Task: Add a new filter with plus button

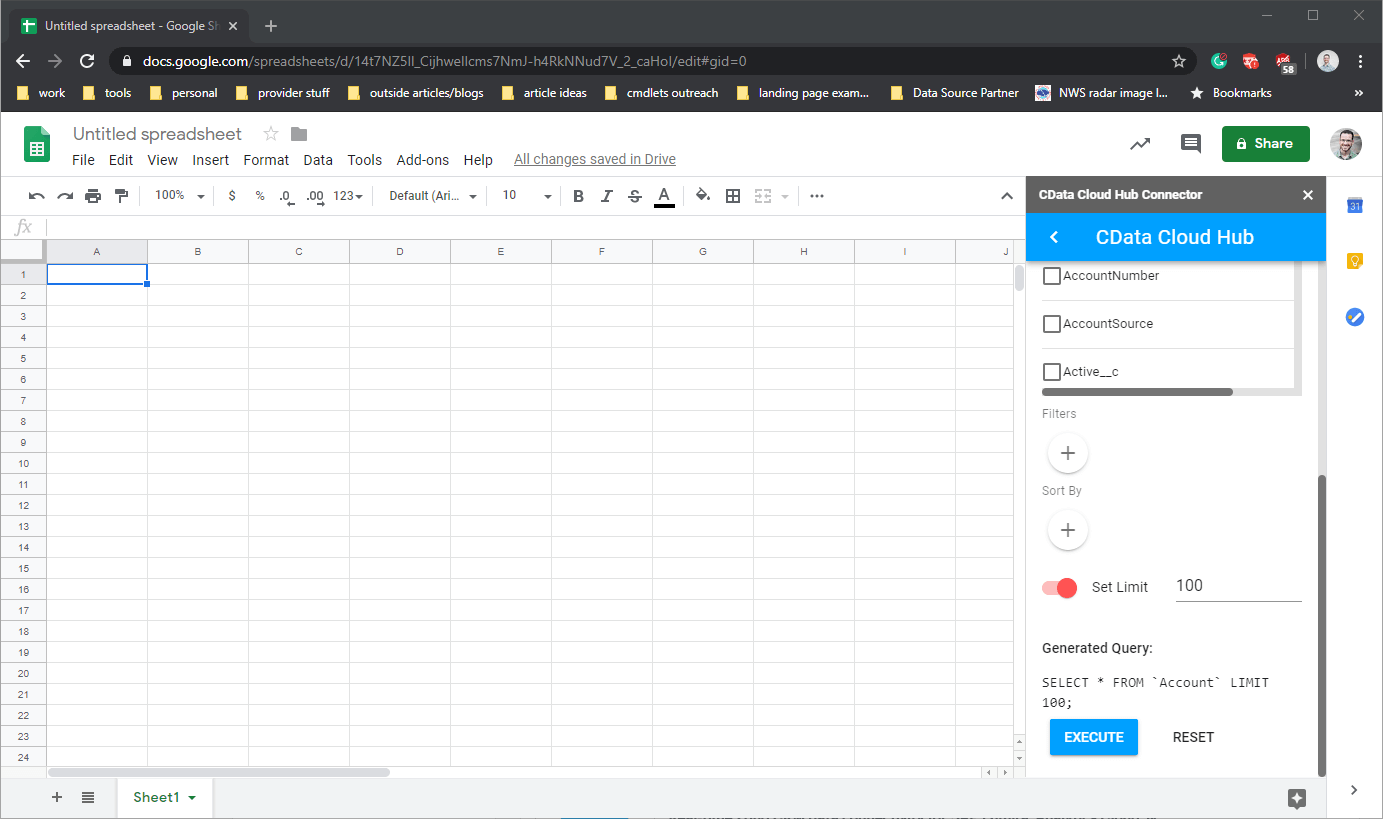Action: click(1067, 453)
